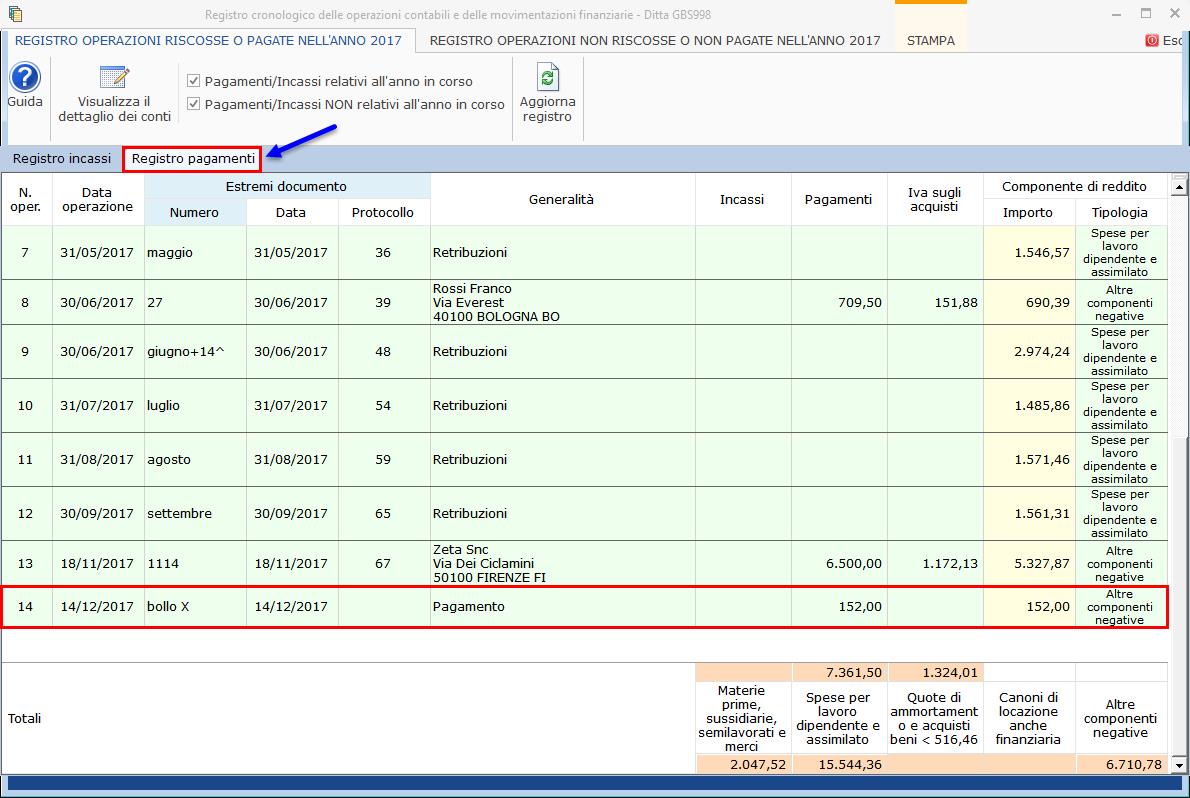This screenshot has height=798, width=1190.
Task: Select the 'Rossi Franco' generalità cell
Action: coord(562,302)
